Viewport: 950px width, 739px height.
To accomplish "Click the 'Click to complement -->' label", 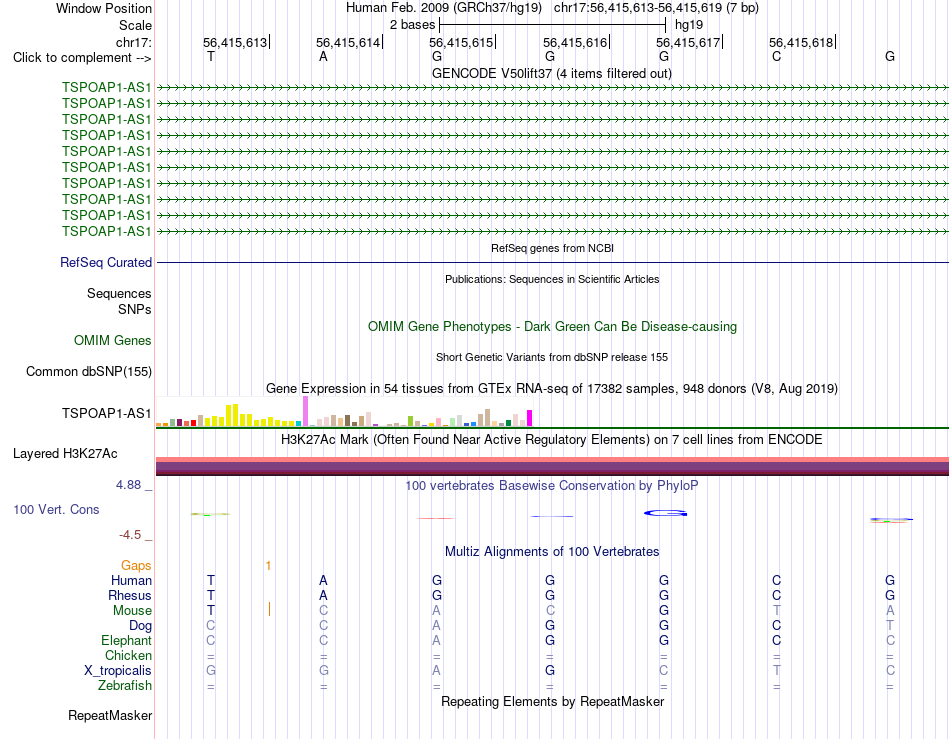I will click(x=82, y=58).
